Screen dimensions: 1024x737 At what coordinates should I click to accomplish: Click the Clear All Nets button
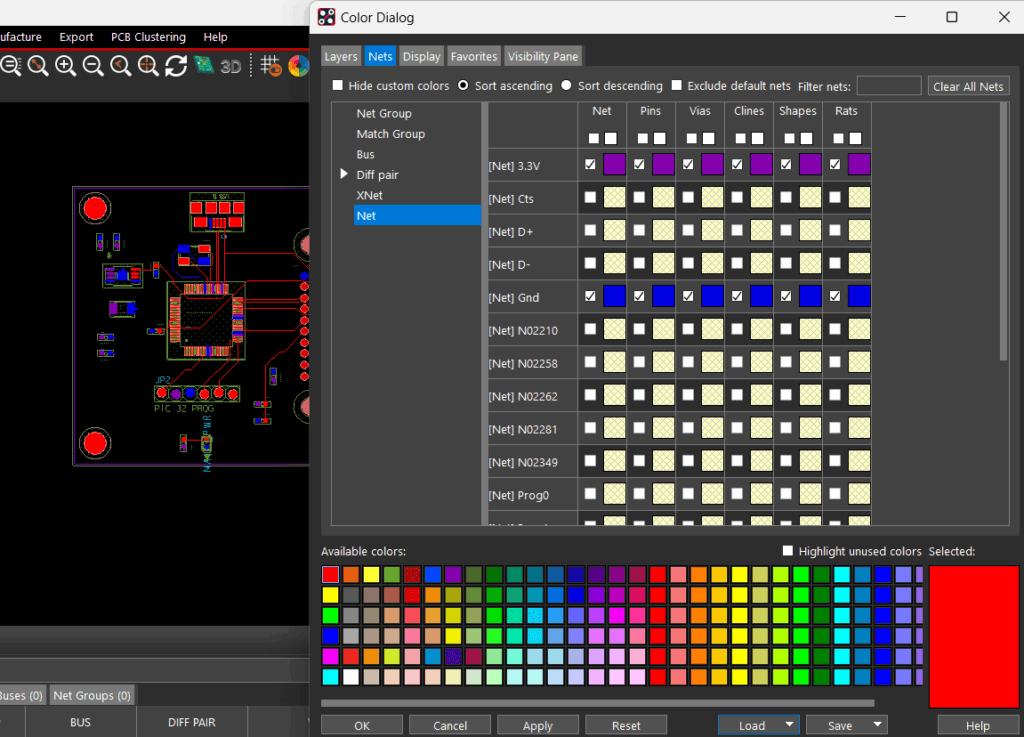click(967, 87)
